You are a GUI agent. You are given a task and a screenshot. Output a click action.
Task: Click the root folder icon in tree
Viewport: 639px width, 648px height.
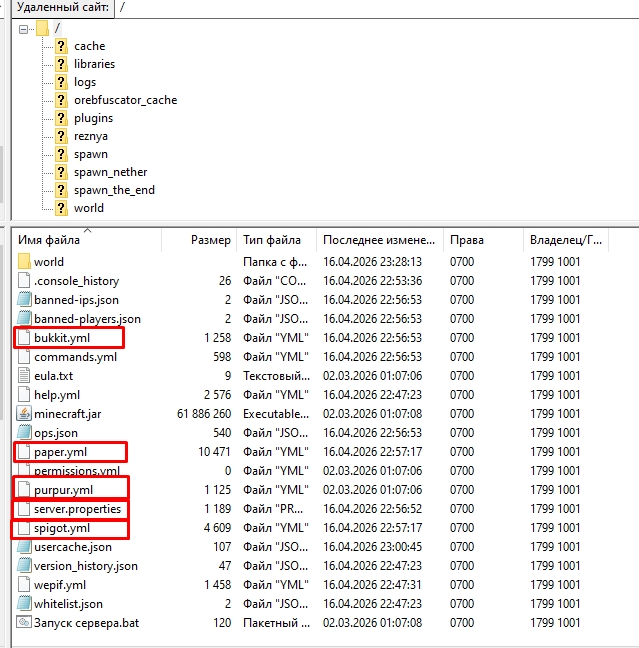point(42,28)
